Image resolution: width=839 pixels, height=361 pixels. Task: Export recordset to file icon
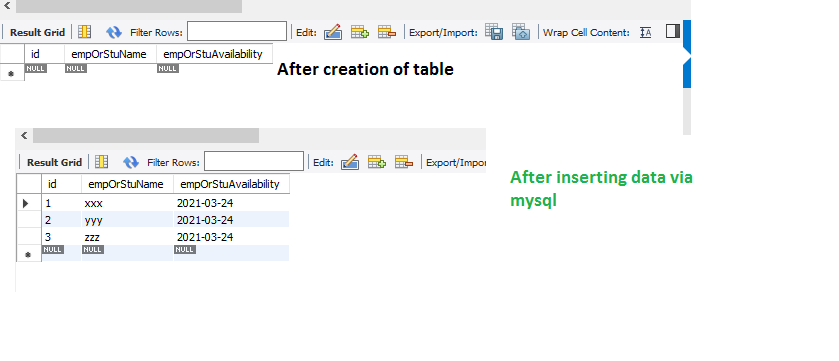click(494, 32)
